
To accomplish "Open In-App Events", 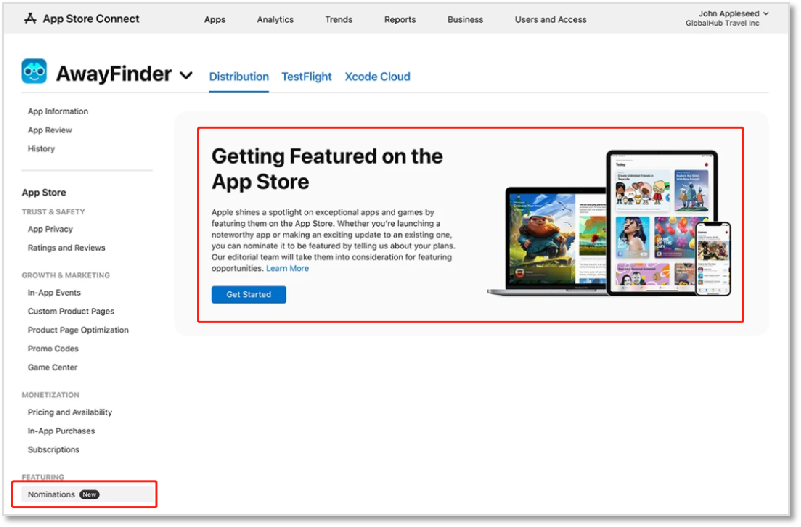I will coord(54,293).
